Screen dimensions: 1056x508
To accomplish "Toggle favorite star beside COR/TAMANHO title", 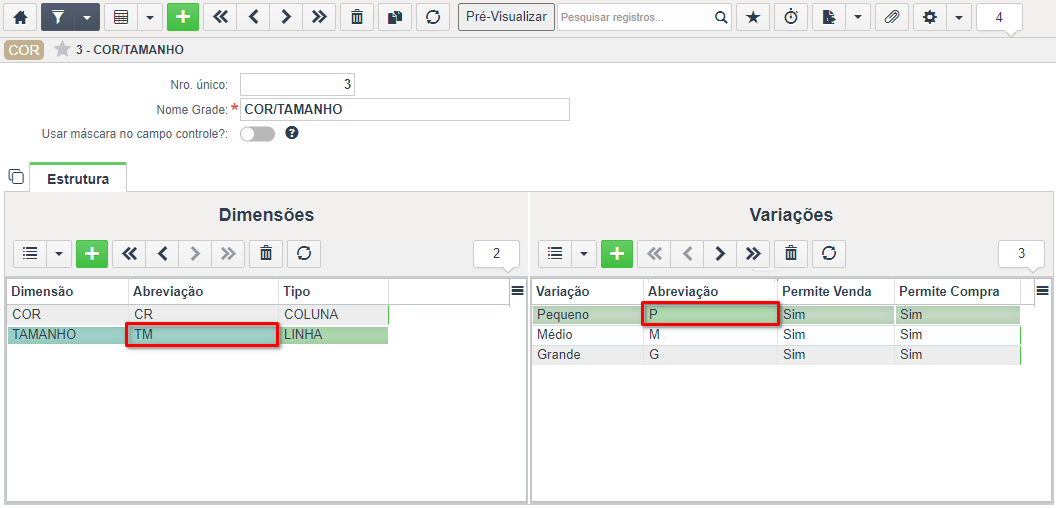I will pos(62,49).
